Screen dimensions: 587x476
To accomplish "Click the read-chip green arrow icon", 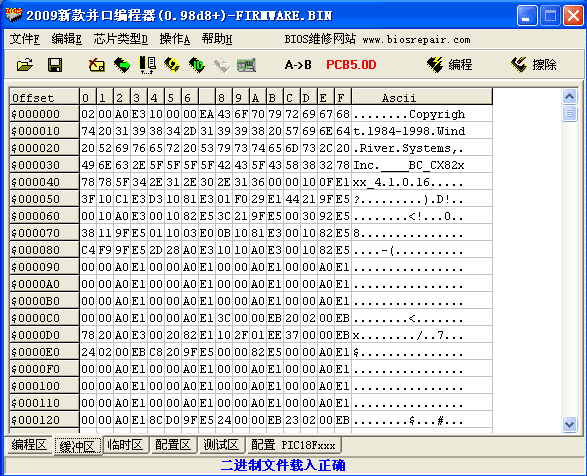I will point(122,65).
